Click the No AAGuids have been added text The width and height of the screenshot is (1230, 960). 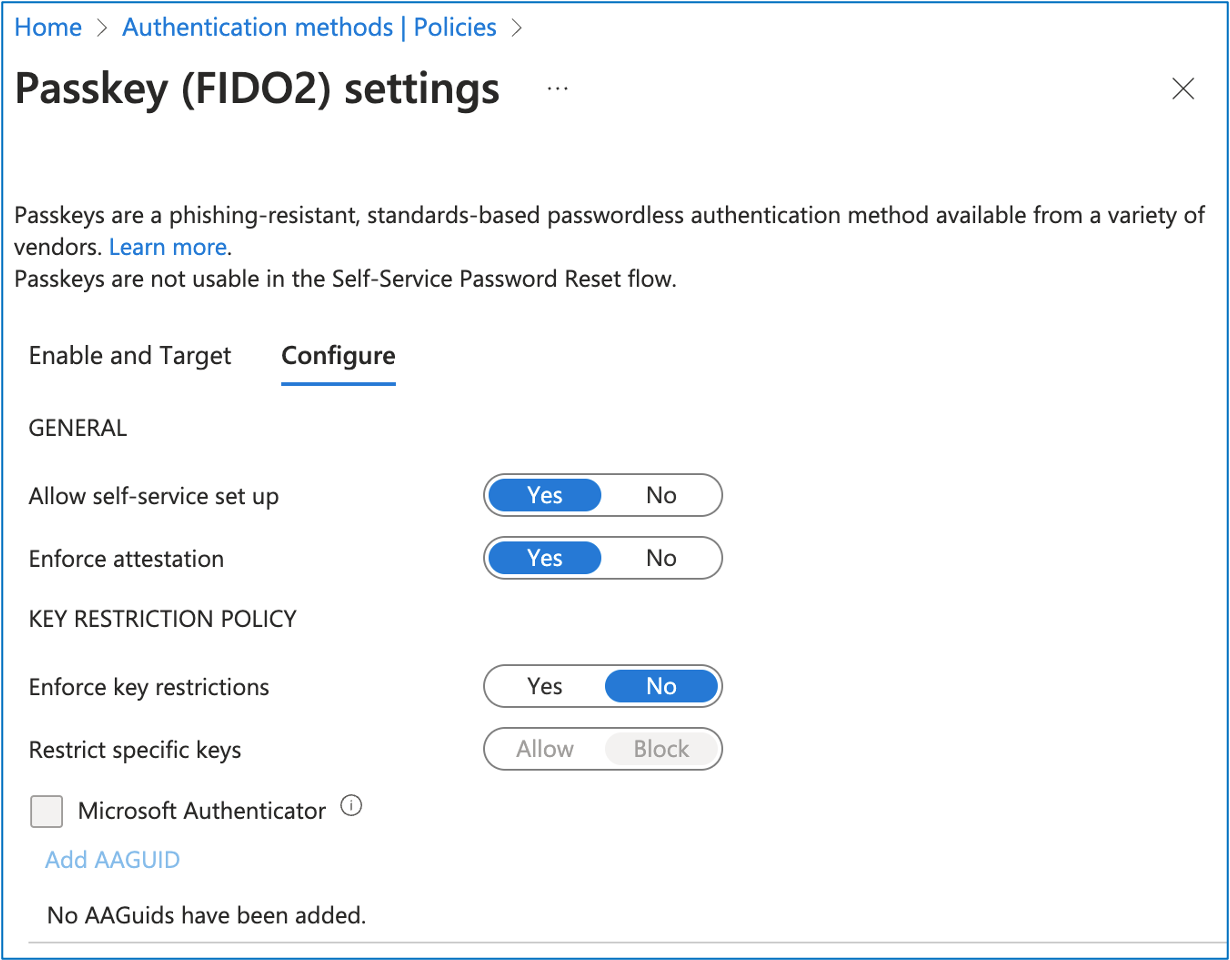(204, 915)
